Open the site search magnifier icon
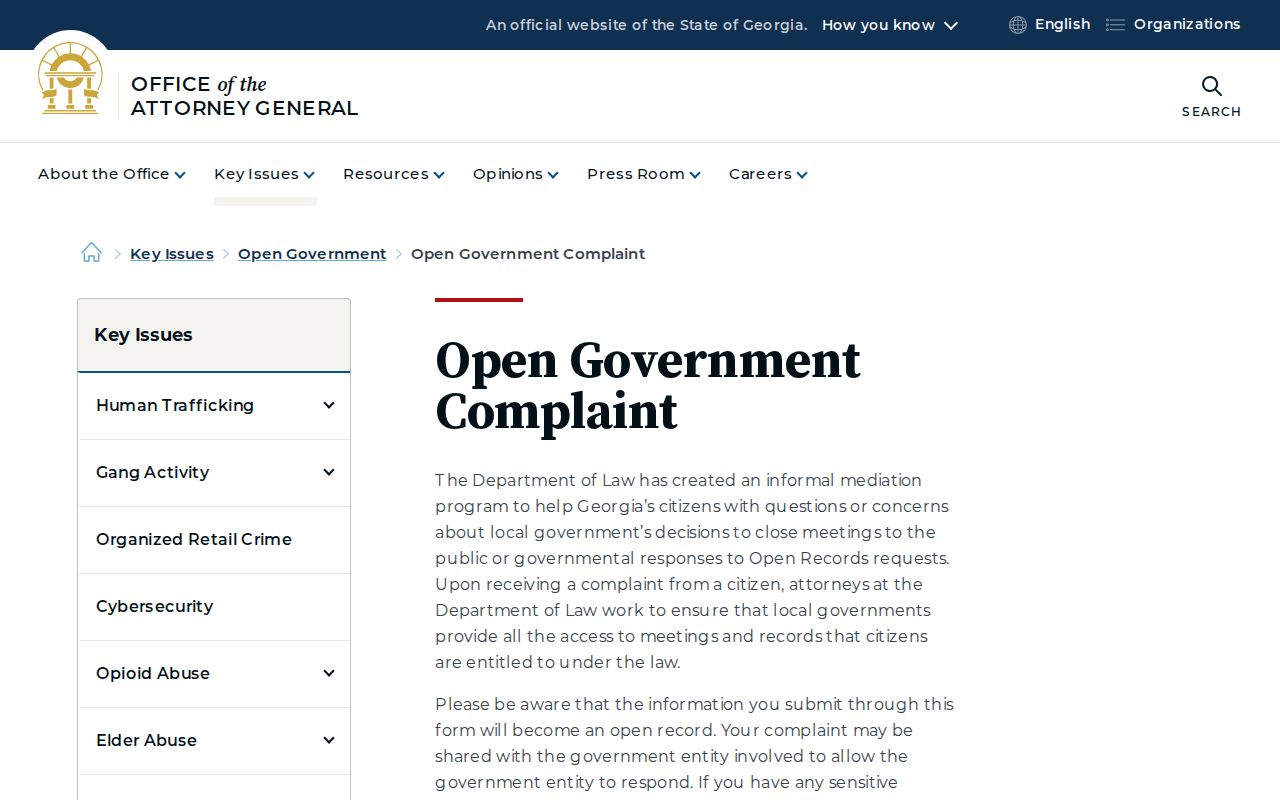The width and height of the screenshot is (1280, 800). [1211, 86]
